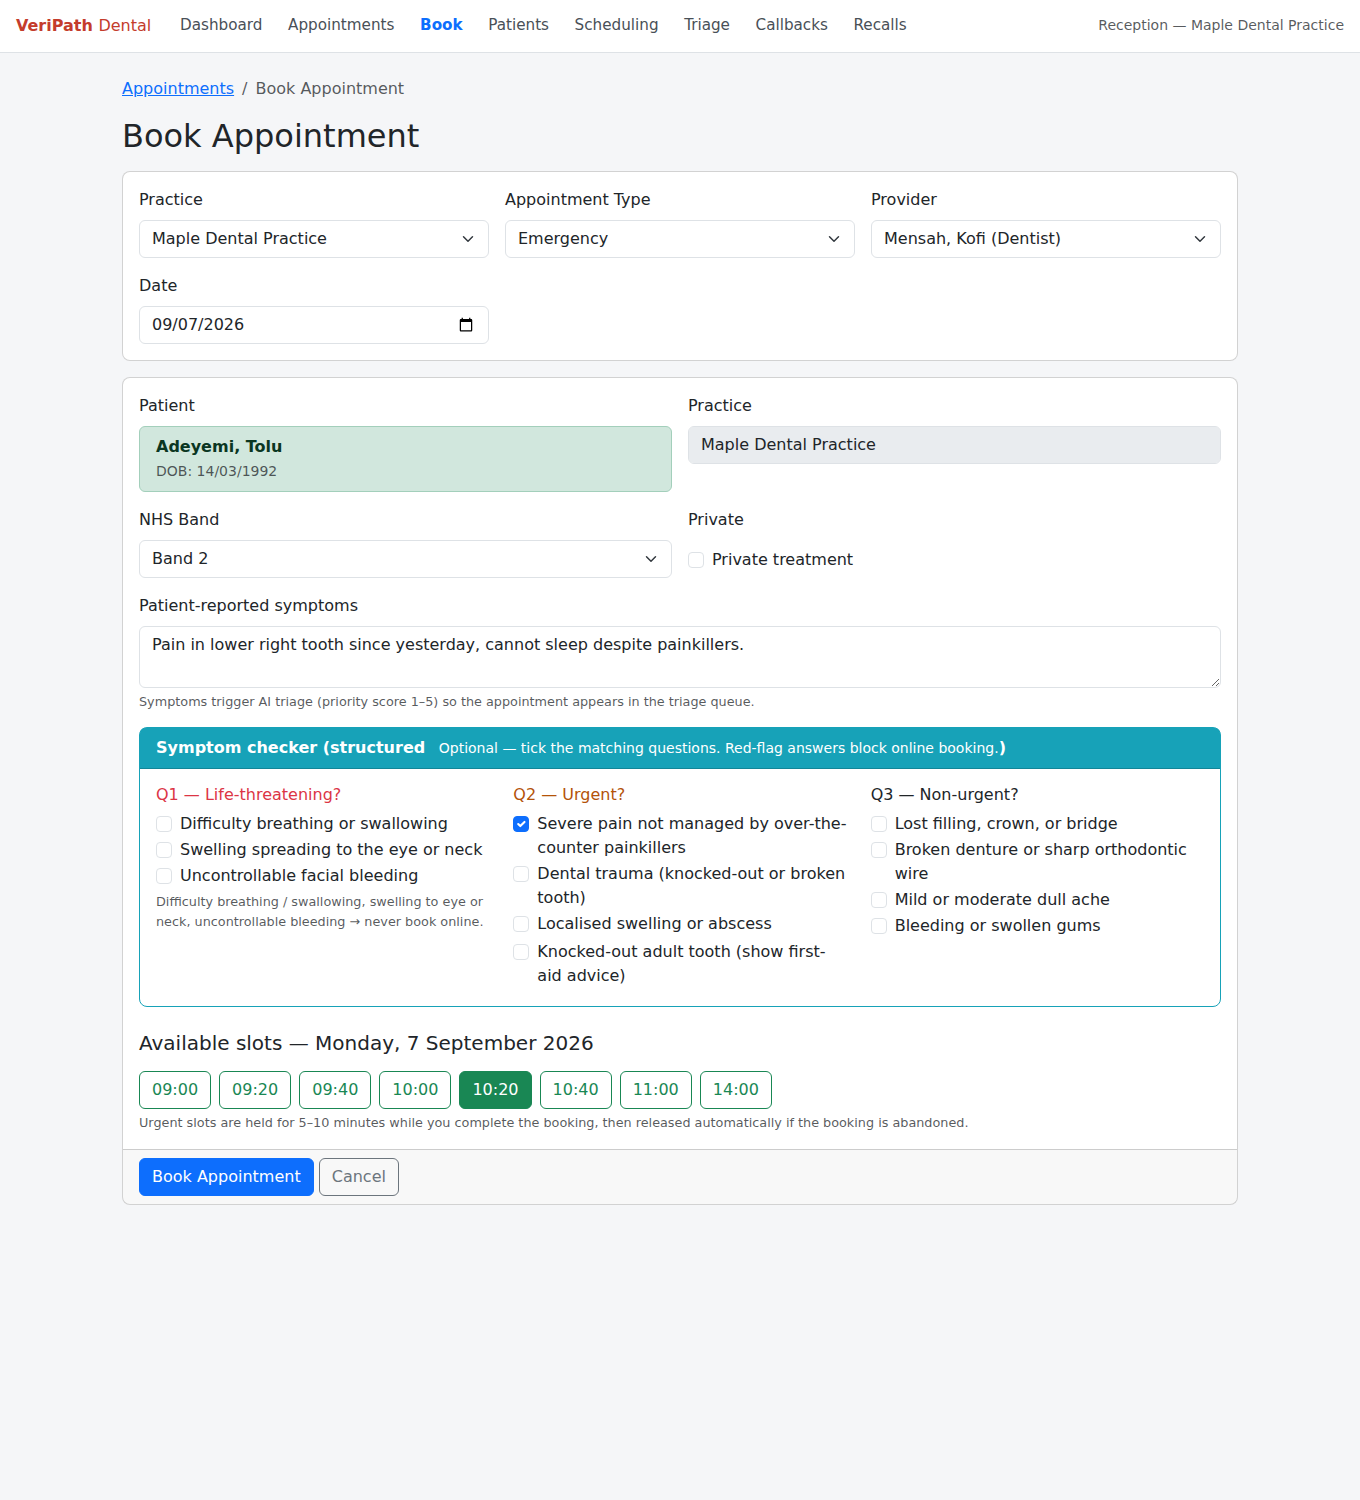Tick Broken denture or sharp orthodontic wire
The image size is (1360, 1500).
pyautogui.click(x=879, y=850)
